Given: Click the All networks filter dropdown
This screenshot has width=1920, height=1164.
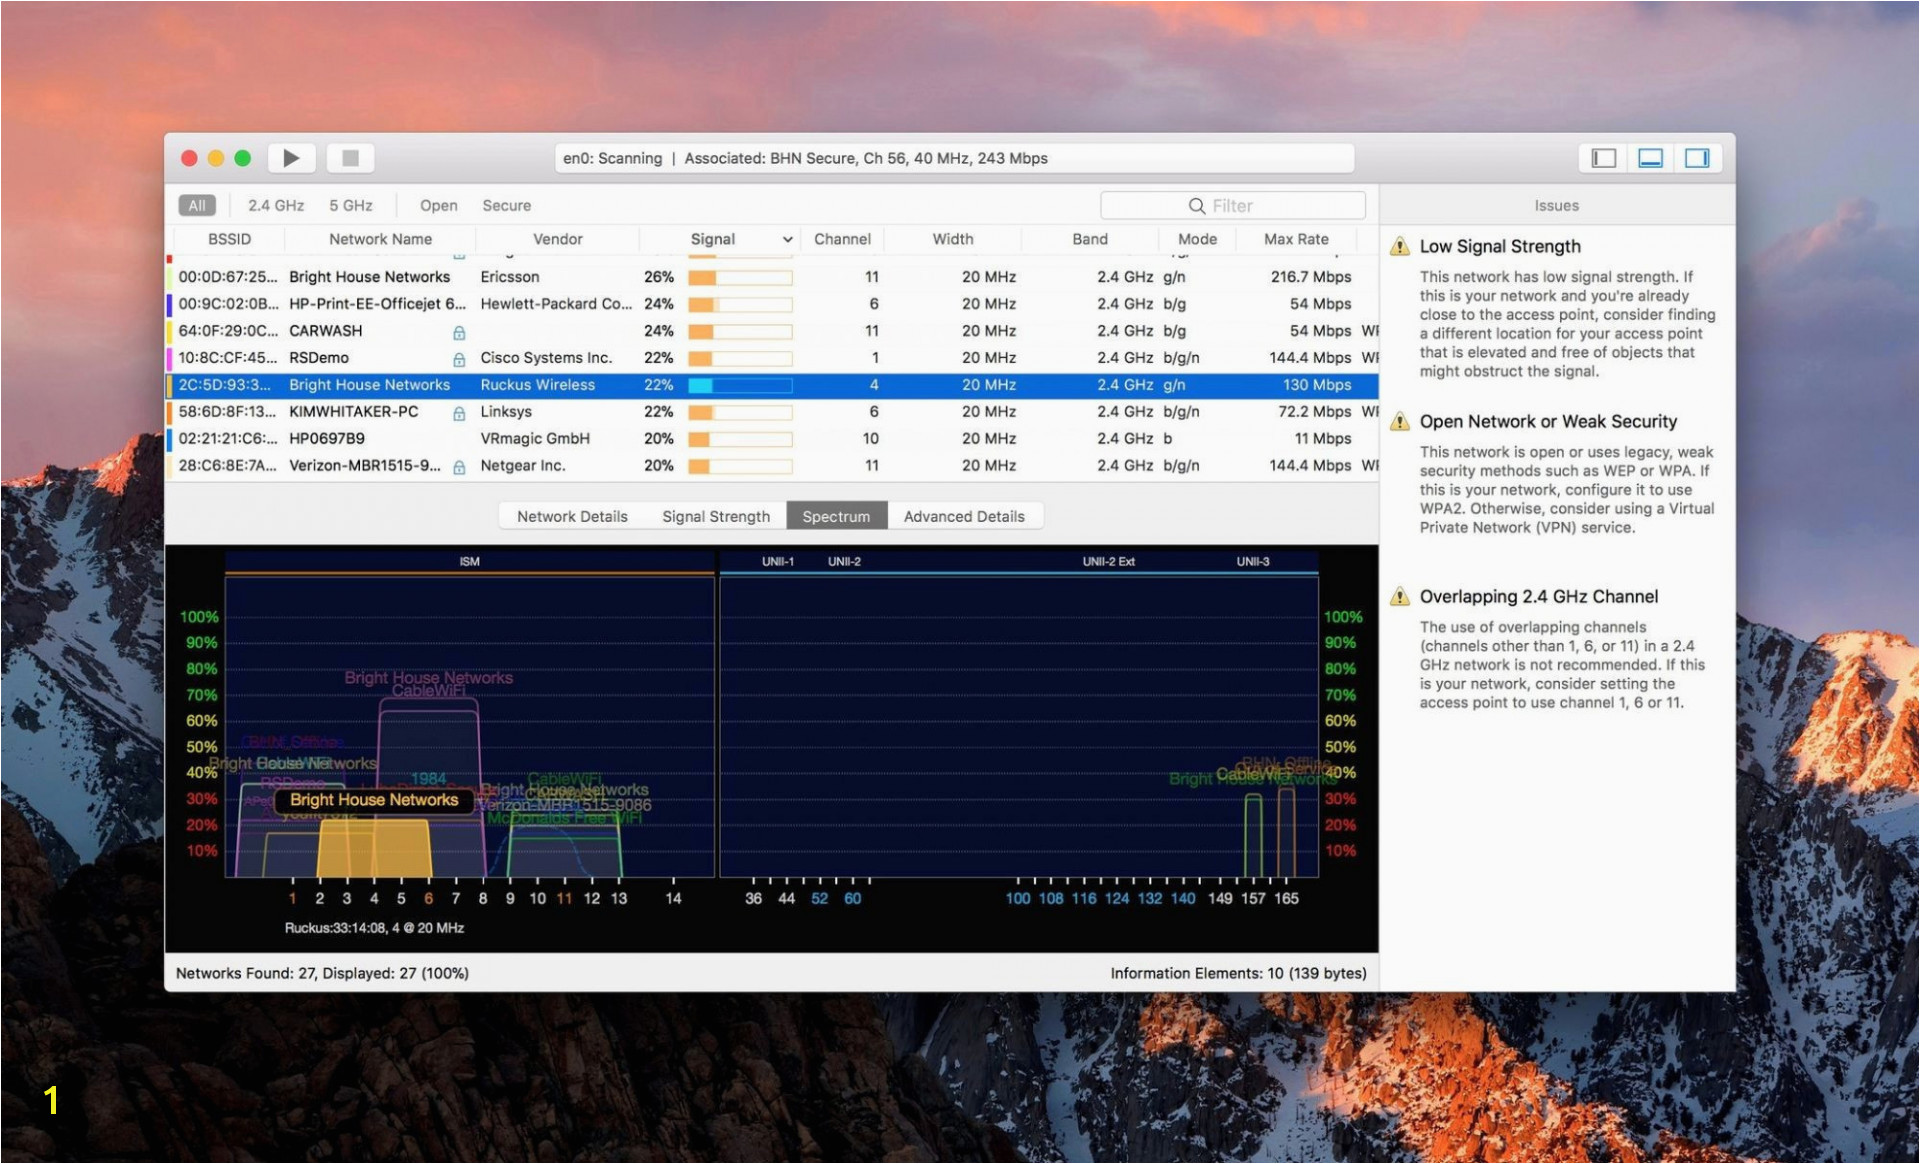Looking at the screenshot, I should tap(196, 206).
